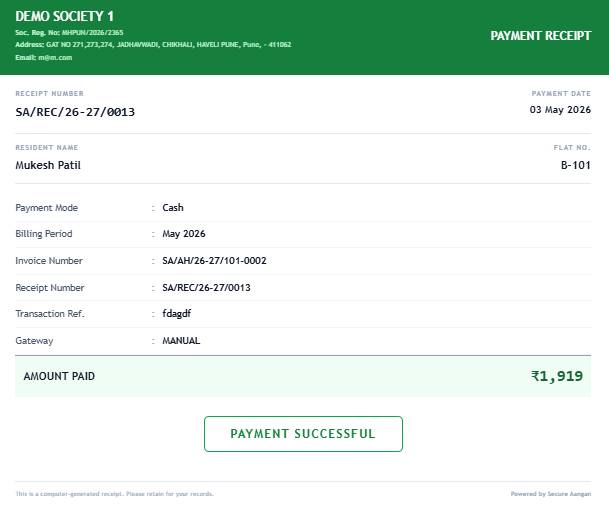
Task: Select resident name Mukesh Patil
Action: pyautogui.click(x=48, y=165)
